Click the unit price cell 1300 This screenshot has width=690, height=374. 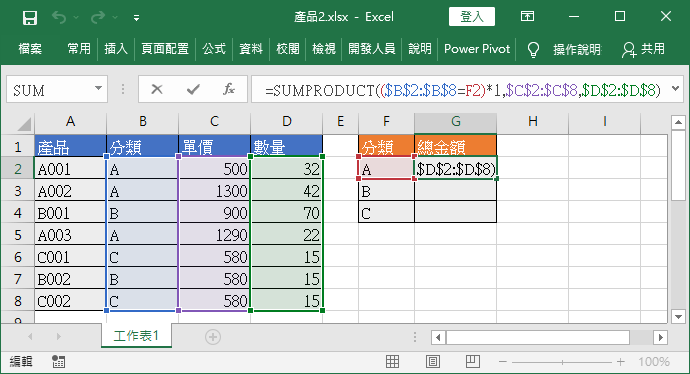214,191
